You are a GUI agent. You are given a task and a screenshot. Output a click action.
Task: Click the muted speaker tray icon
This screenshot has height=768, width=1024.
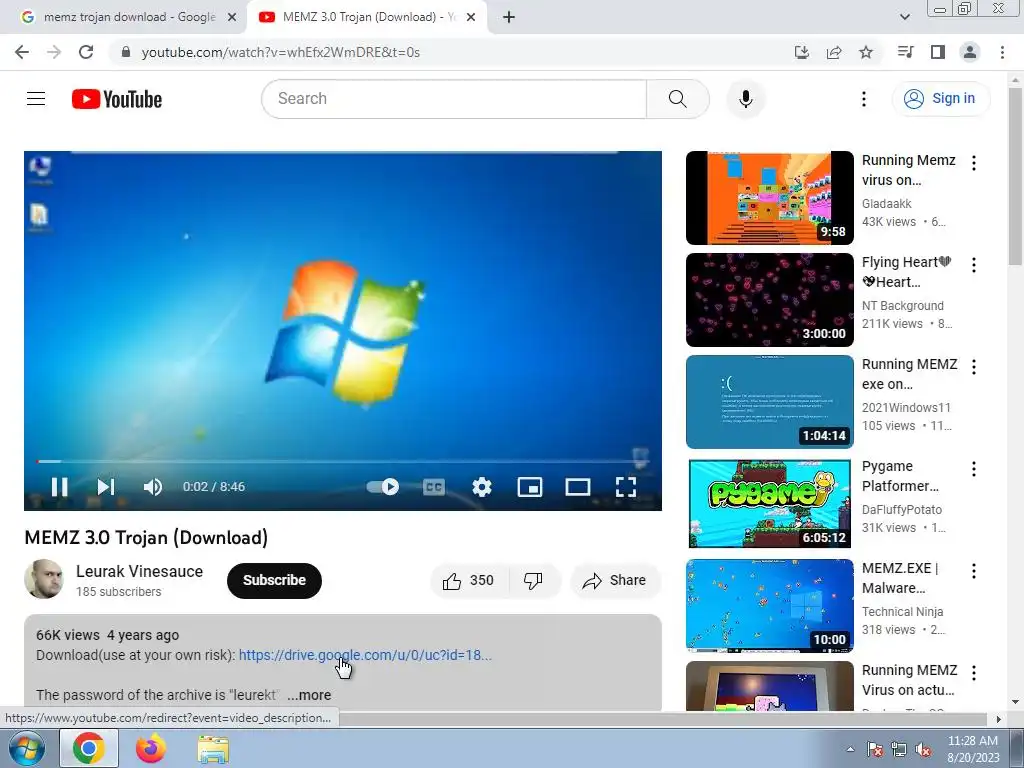923,749
